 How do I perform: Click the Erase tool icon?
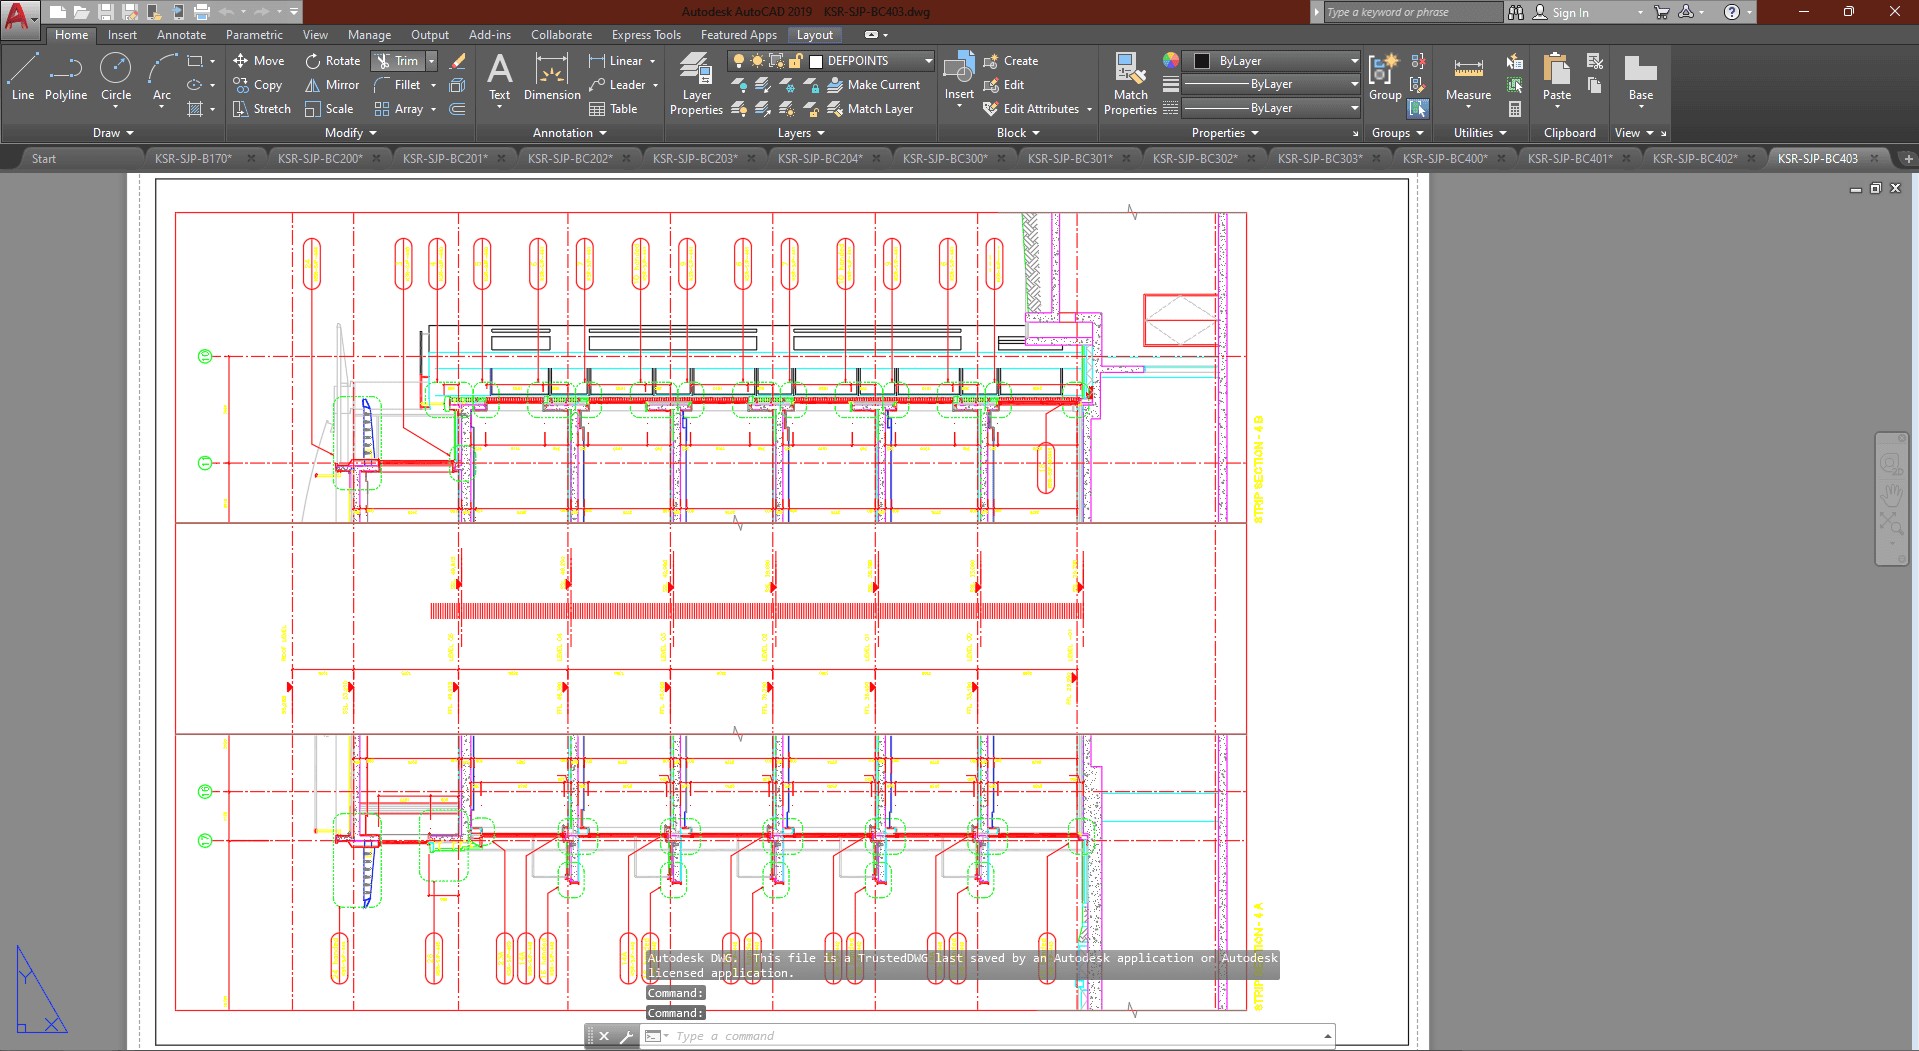458,61
